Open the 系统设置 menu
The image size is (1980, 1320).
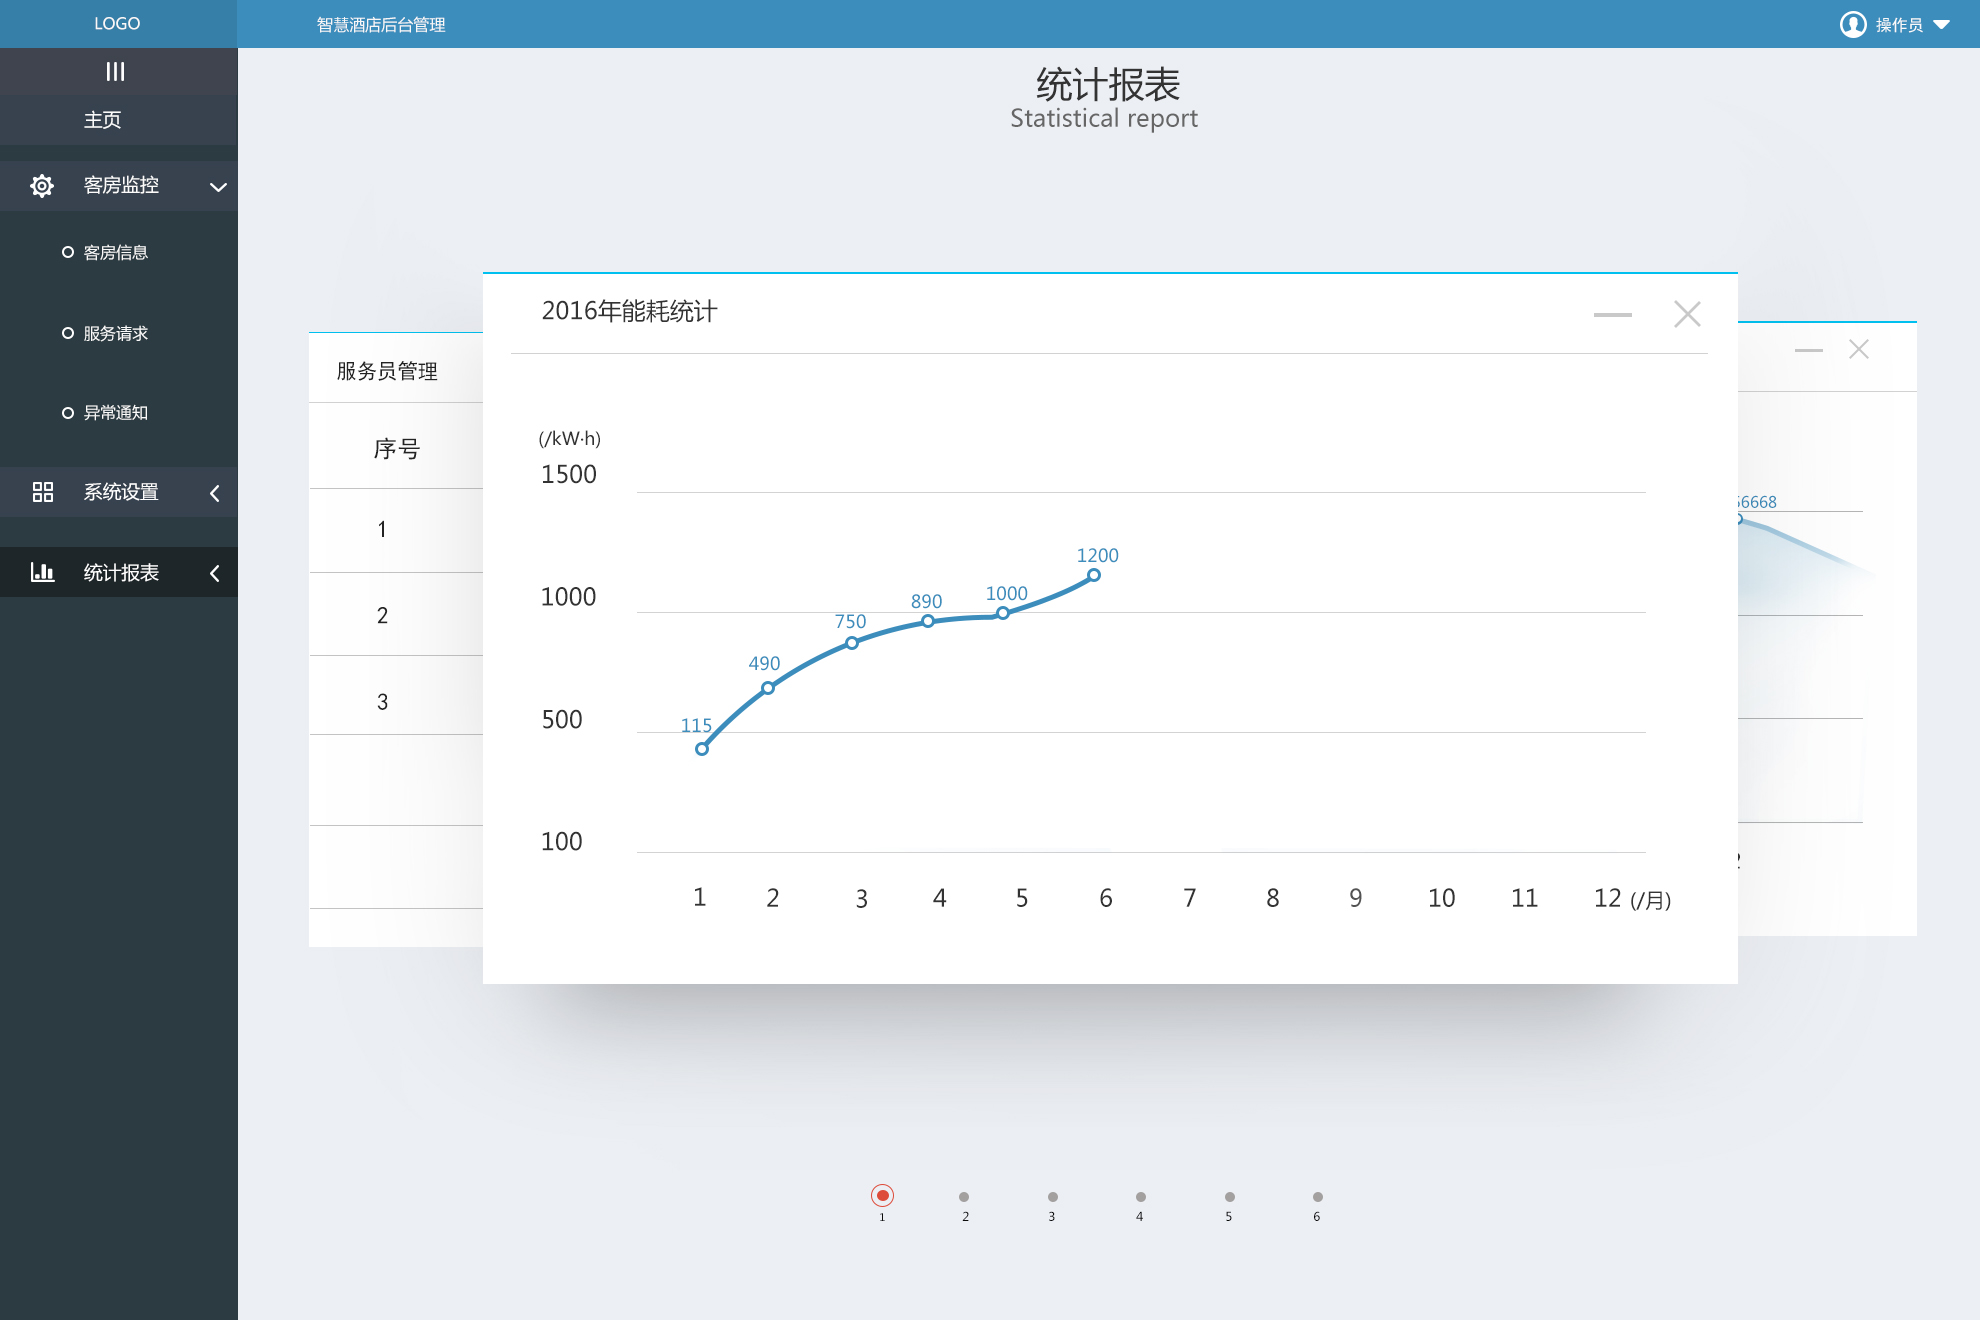coord(119,492)
